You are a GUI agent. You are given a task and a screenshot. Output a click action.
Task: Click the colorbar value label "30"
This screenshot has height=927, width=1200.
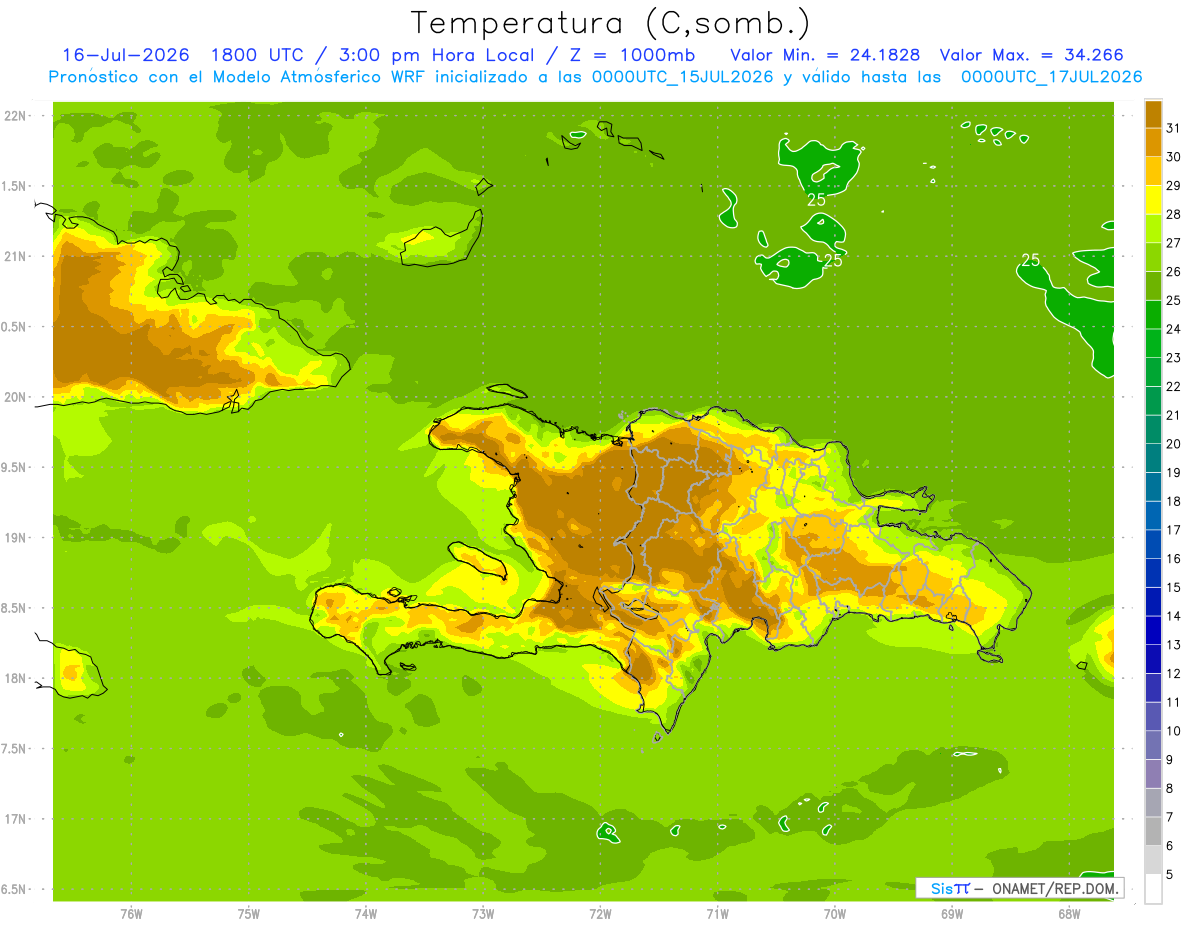1173,157
